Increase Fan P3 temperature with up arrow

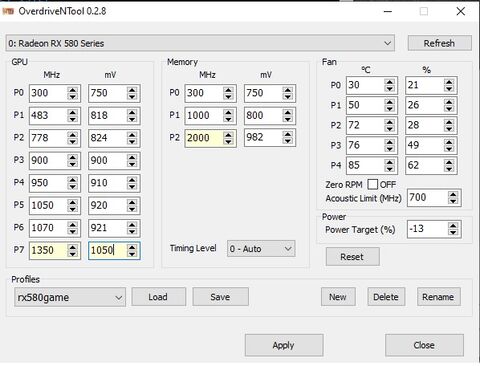(x=390, y=142)
